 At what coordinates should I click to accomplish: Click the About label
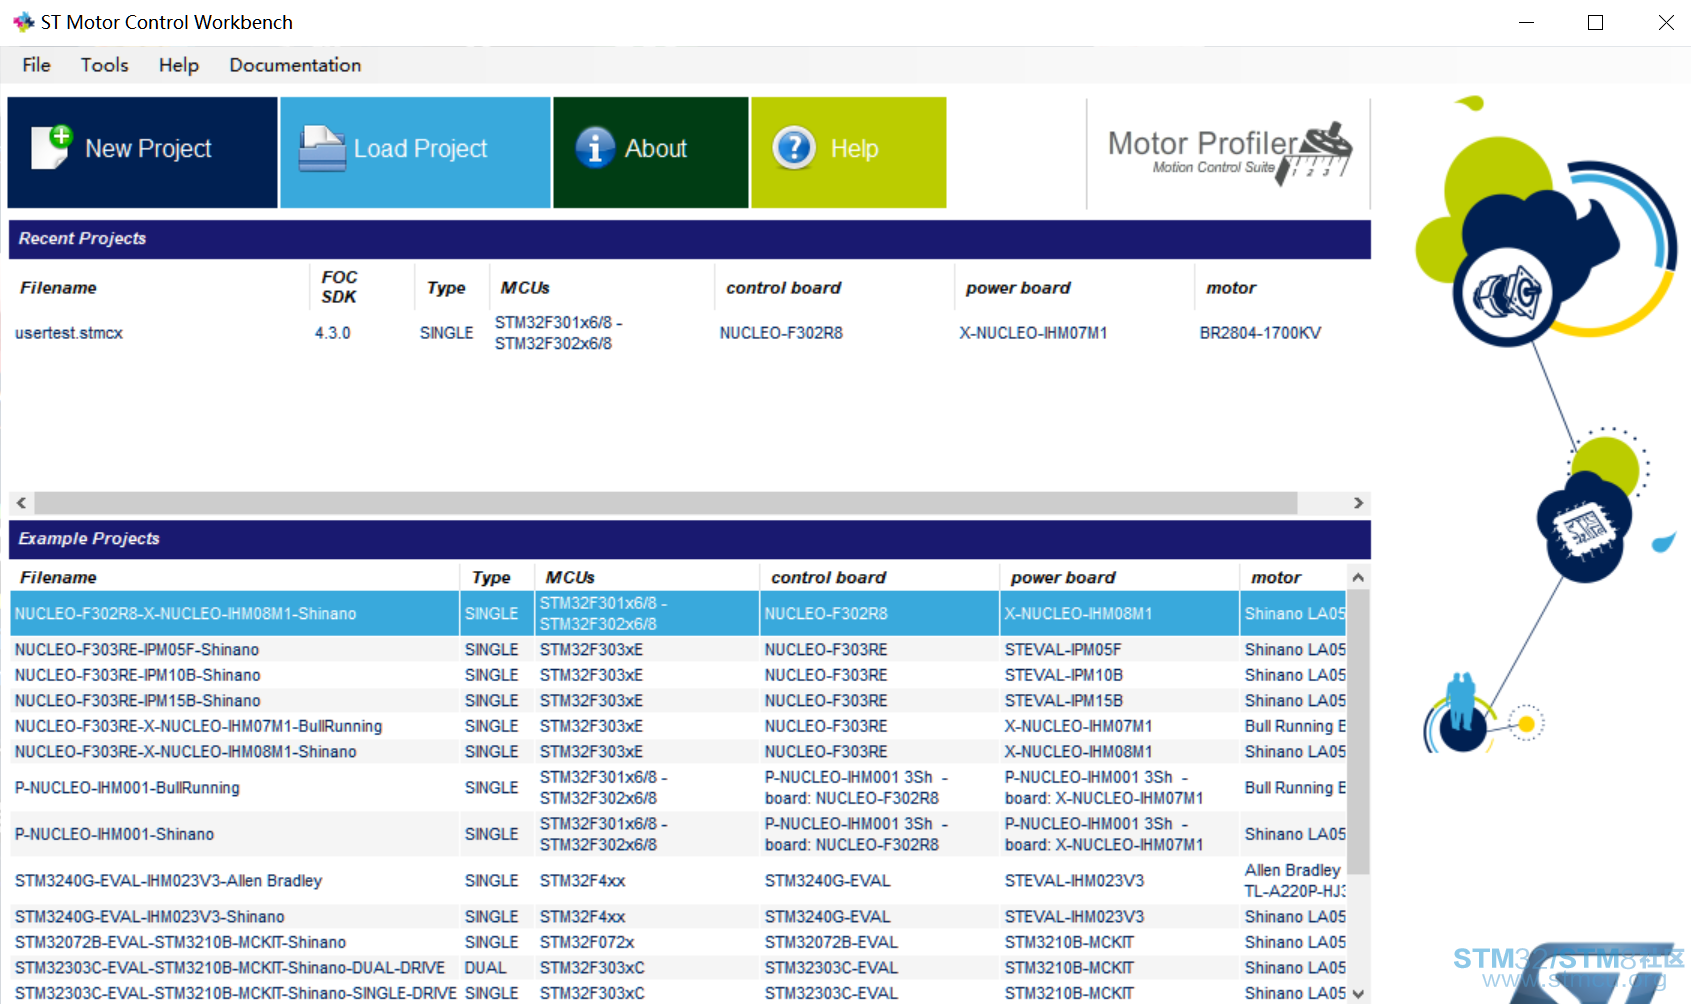click(656, 149)
